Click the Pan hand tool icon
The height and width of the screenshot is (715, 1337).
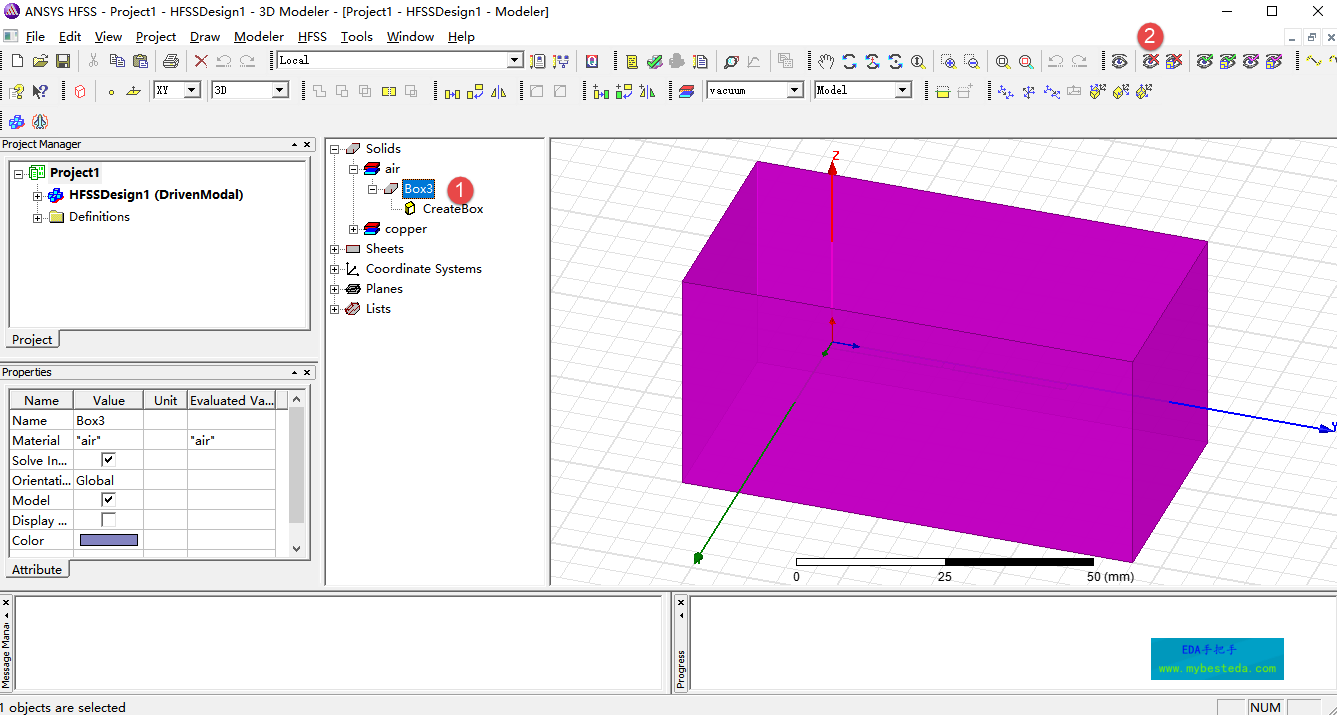click(825, 61)
